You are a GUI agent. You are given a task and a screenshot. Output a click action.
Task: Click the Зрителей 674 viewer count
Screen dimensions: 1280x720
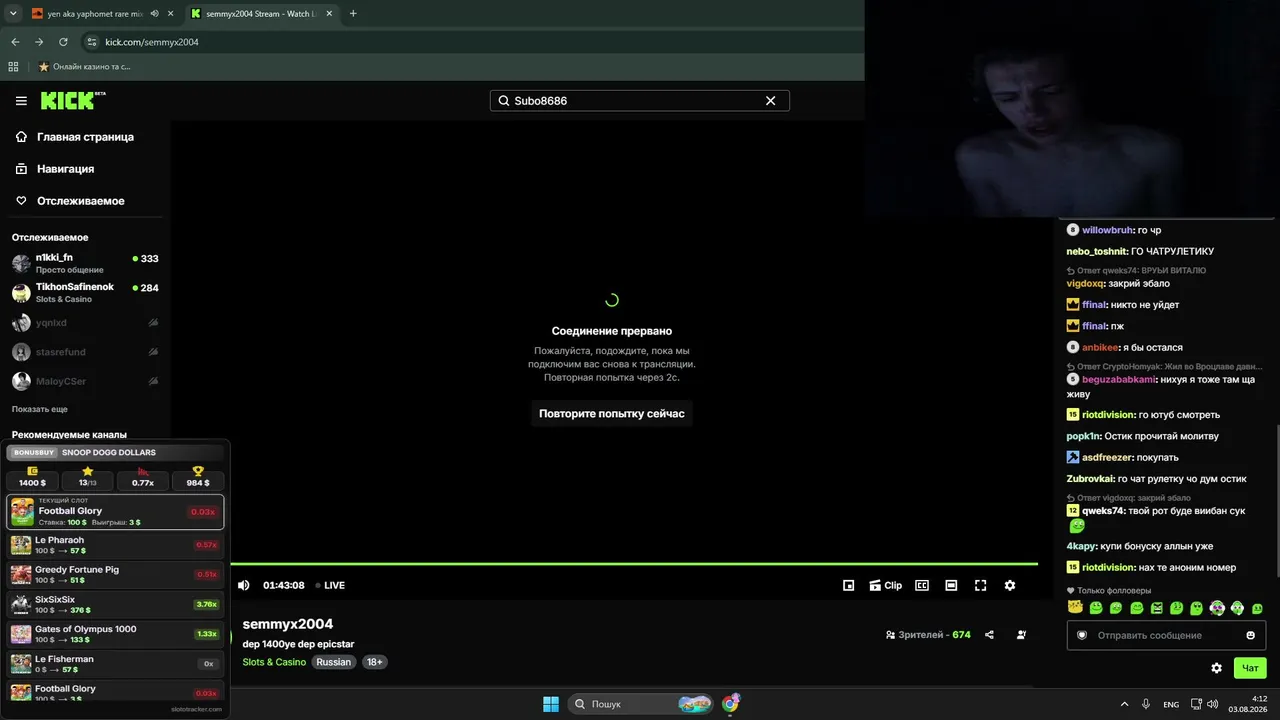pos(928,635)
